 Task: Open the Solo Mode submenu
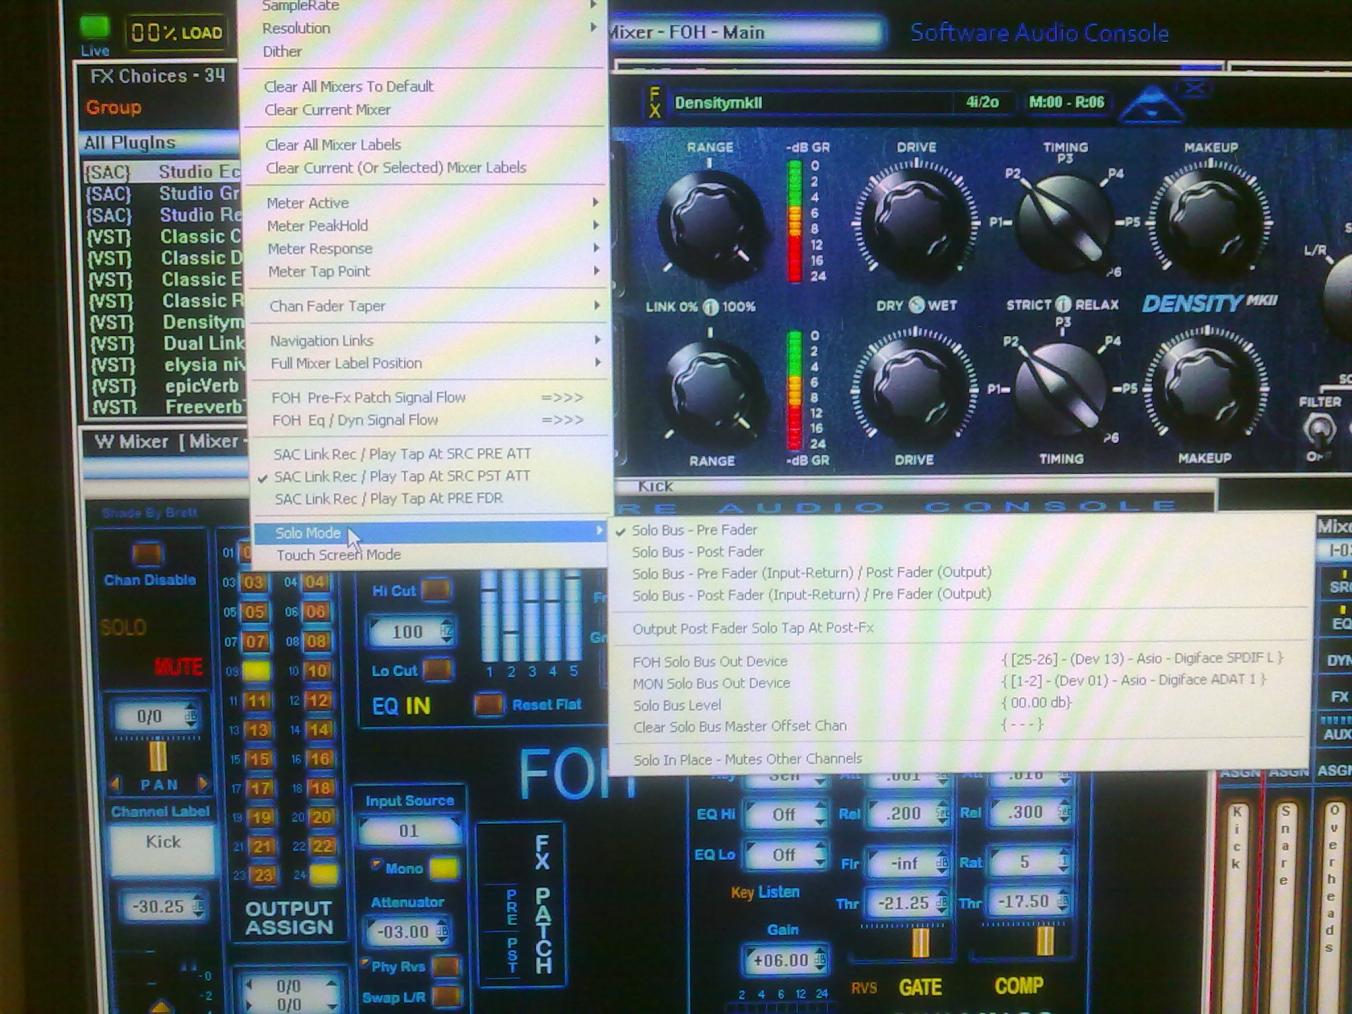[x=430, y=533]
